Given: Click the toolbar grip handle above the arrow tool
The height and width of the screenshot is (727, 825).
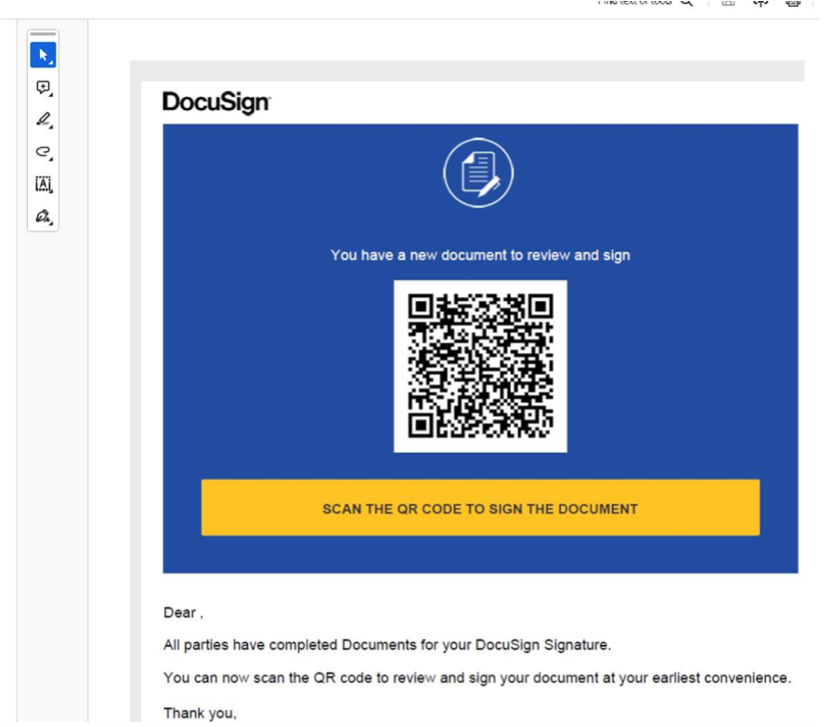Looking at the screenshot, I should [x=43, y=34].
